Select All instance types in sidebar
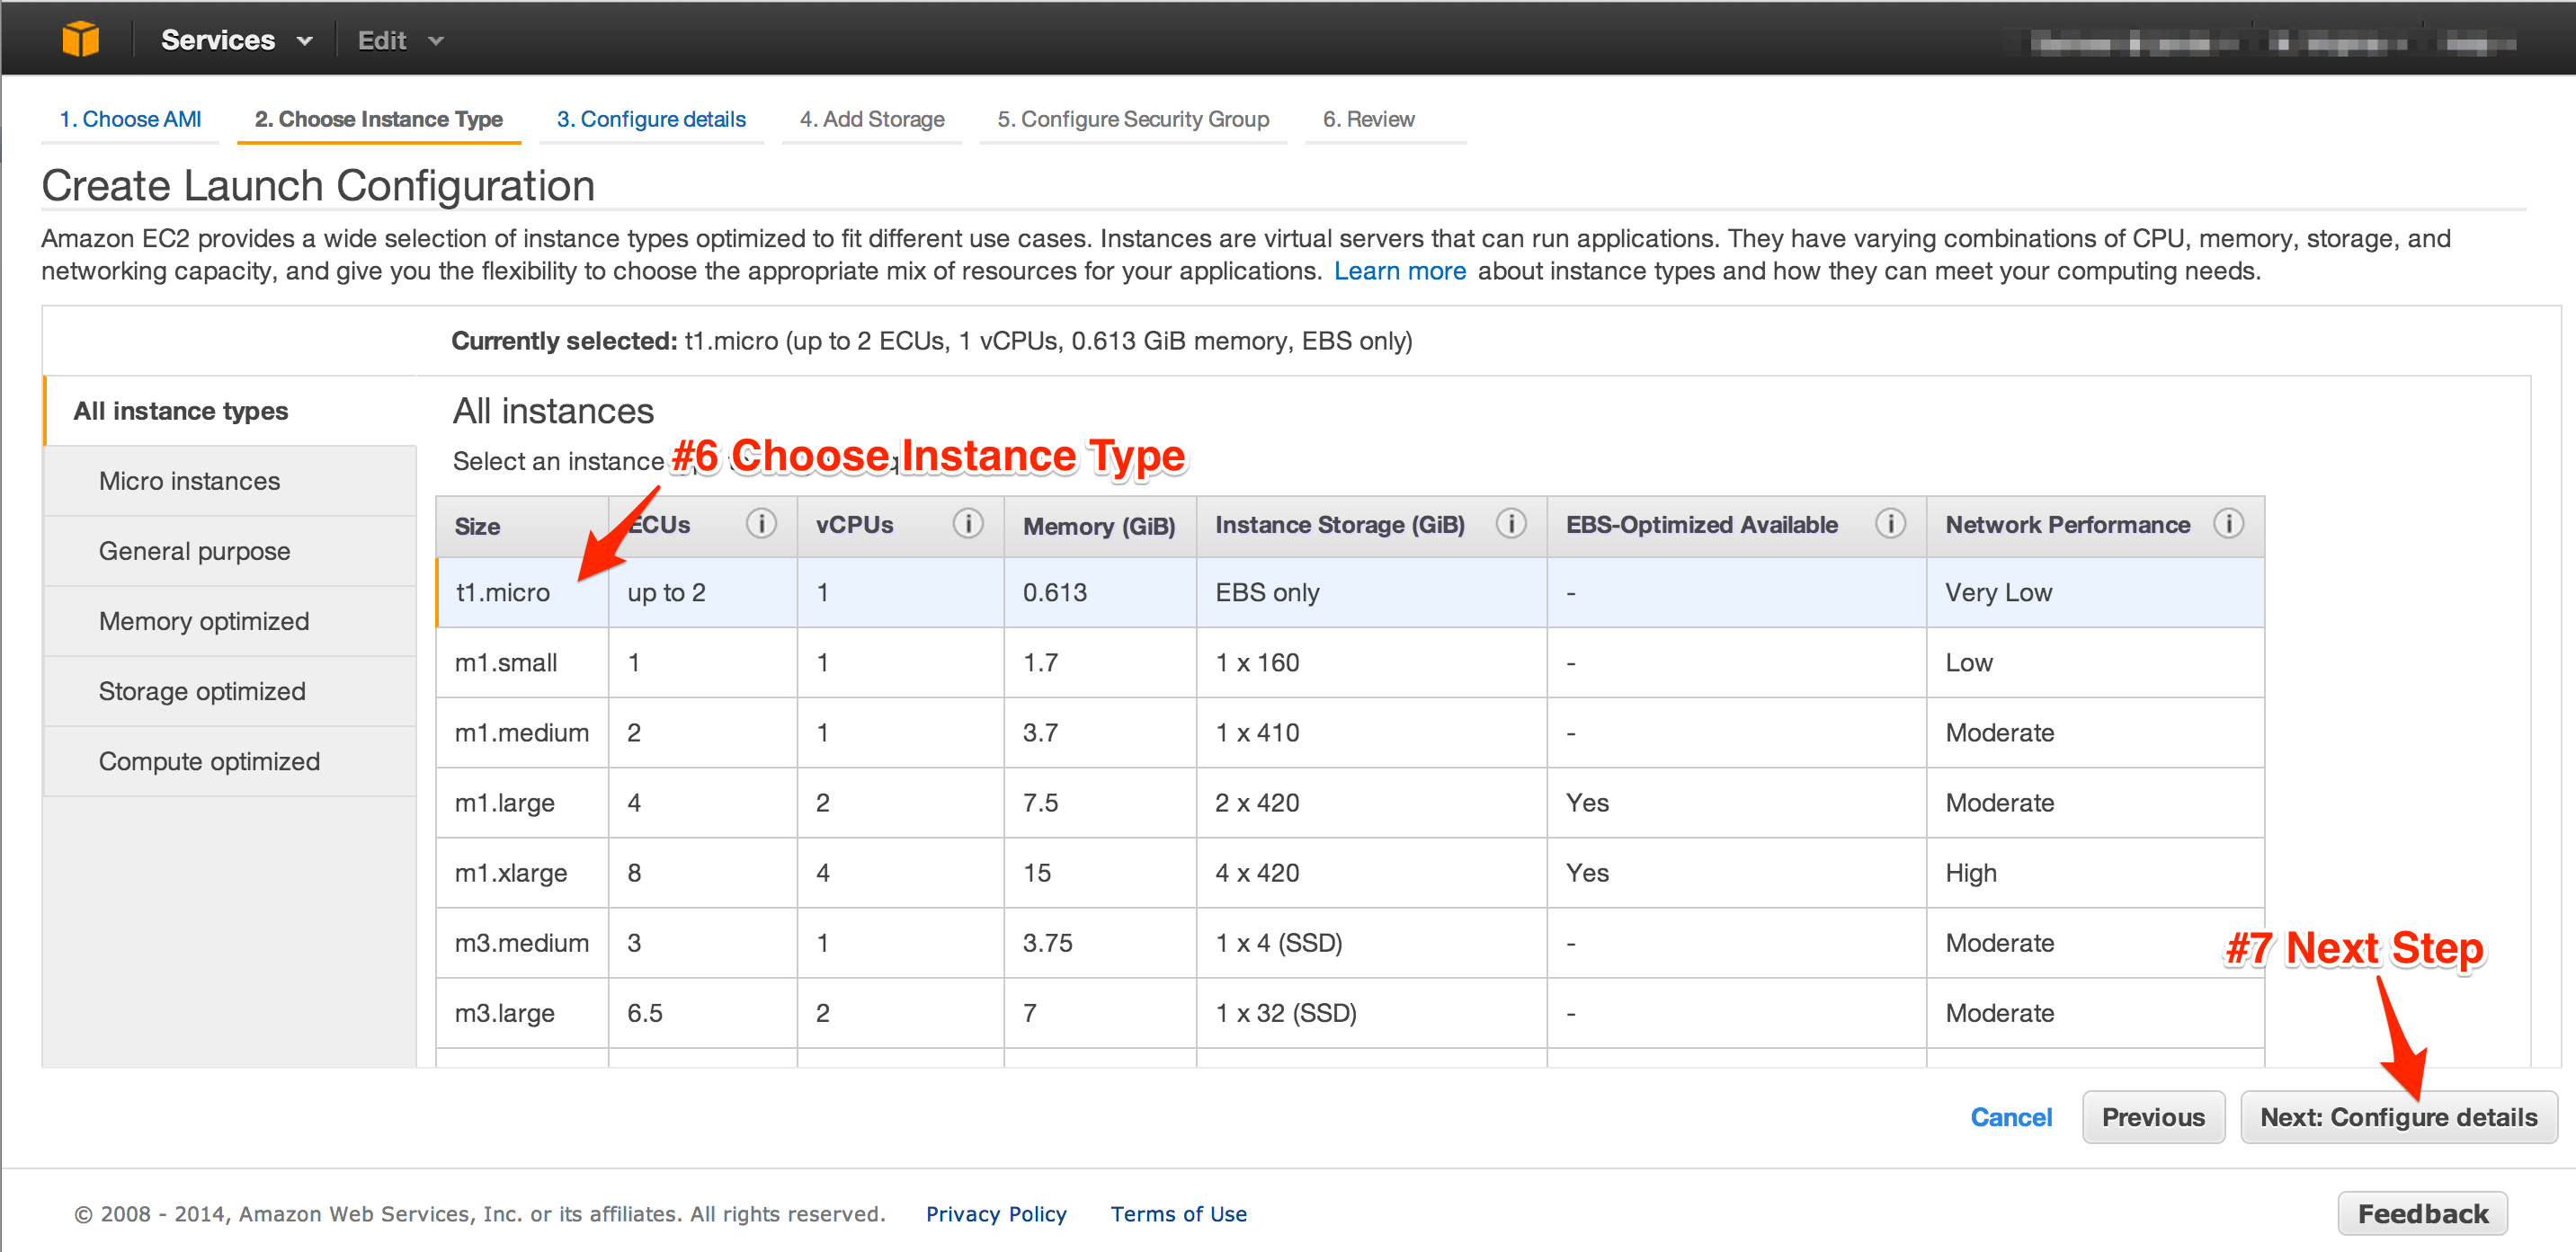The height and width of the screenshot is (1252, 2576). 230,411
